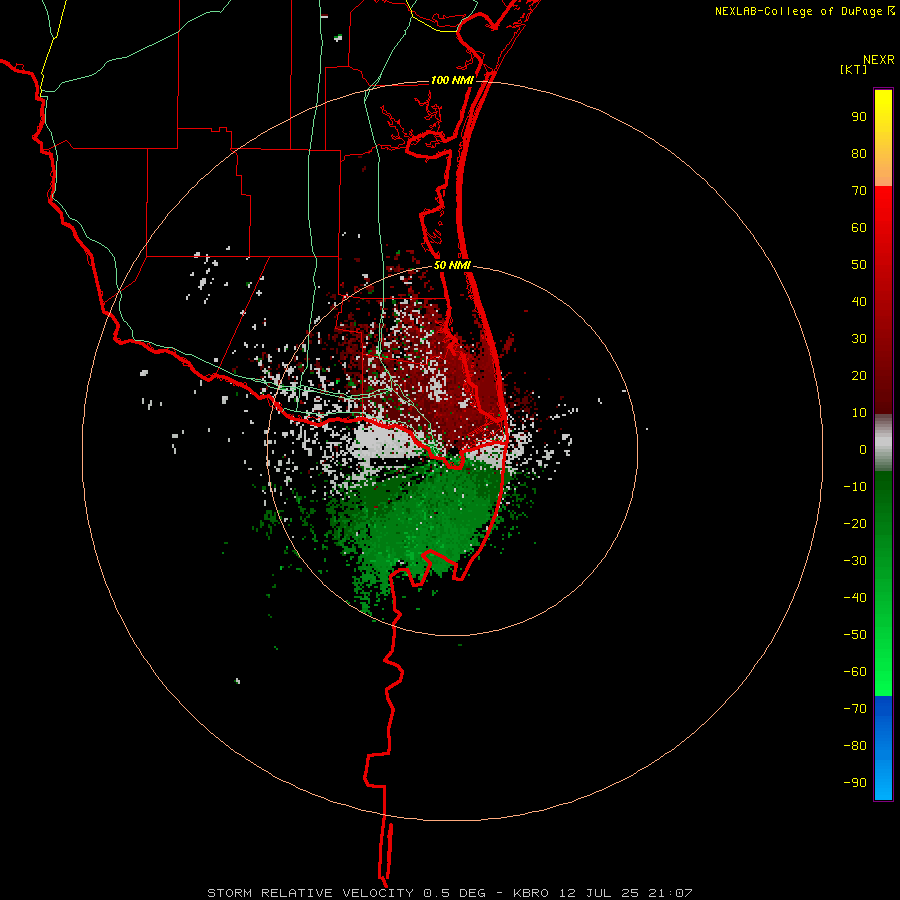Viewport: 900px width, 900px height.
Task: Click the 50 knot scale label
Action: 859,265
